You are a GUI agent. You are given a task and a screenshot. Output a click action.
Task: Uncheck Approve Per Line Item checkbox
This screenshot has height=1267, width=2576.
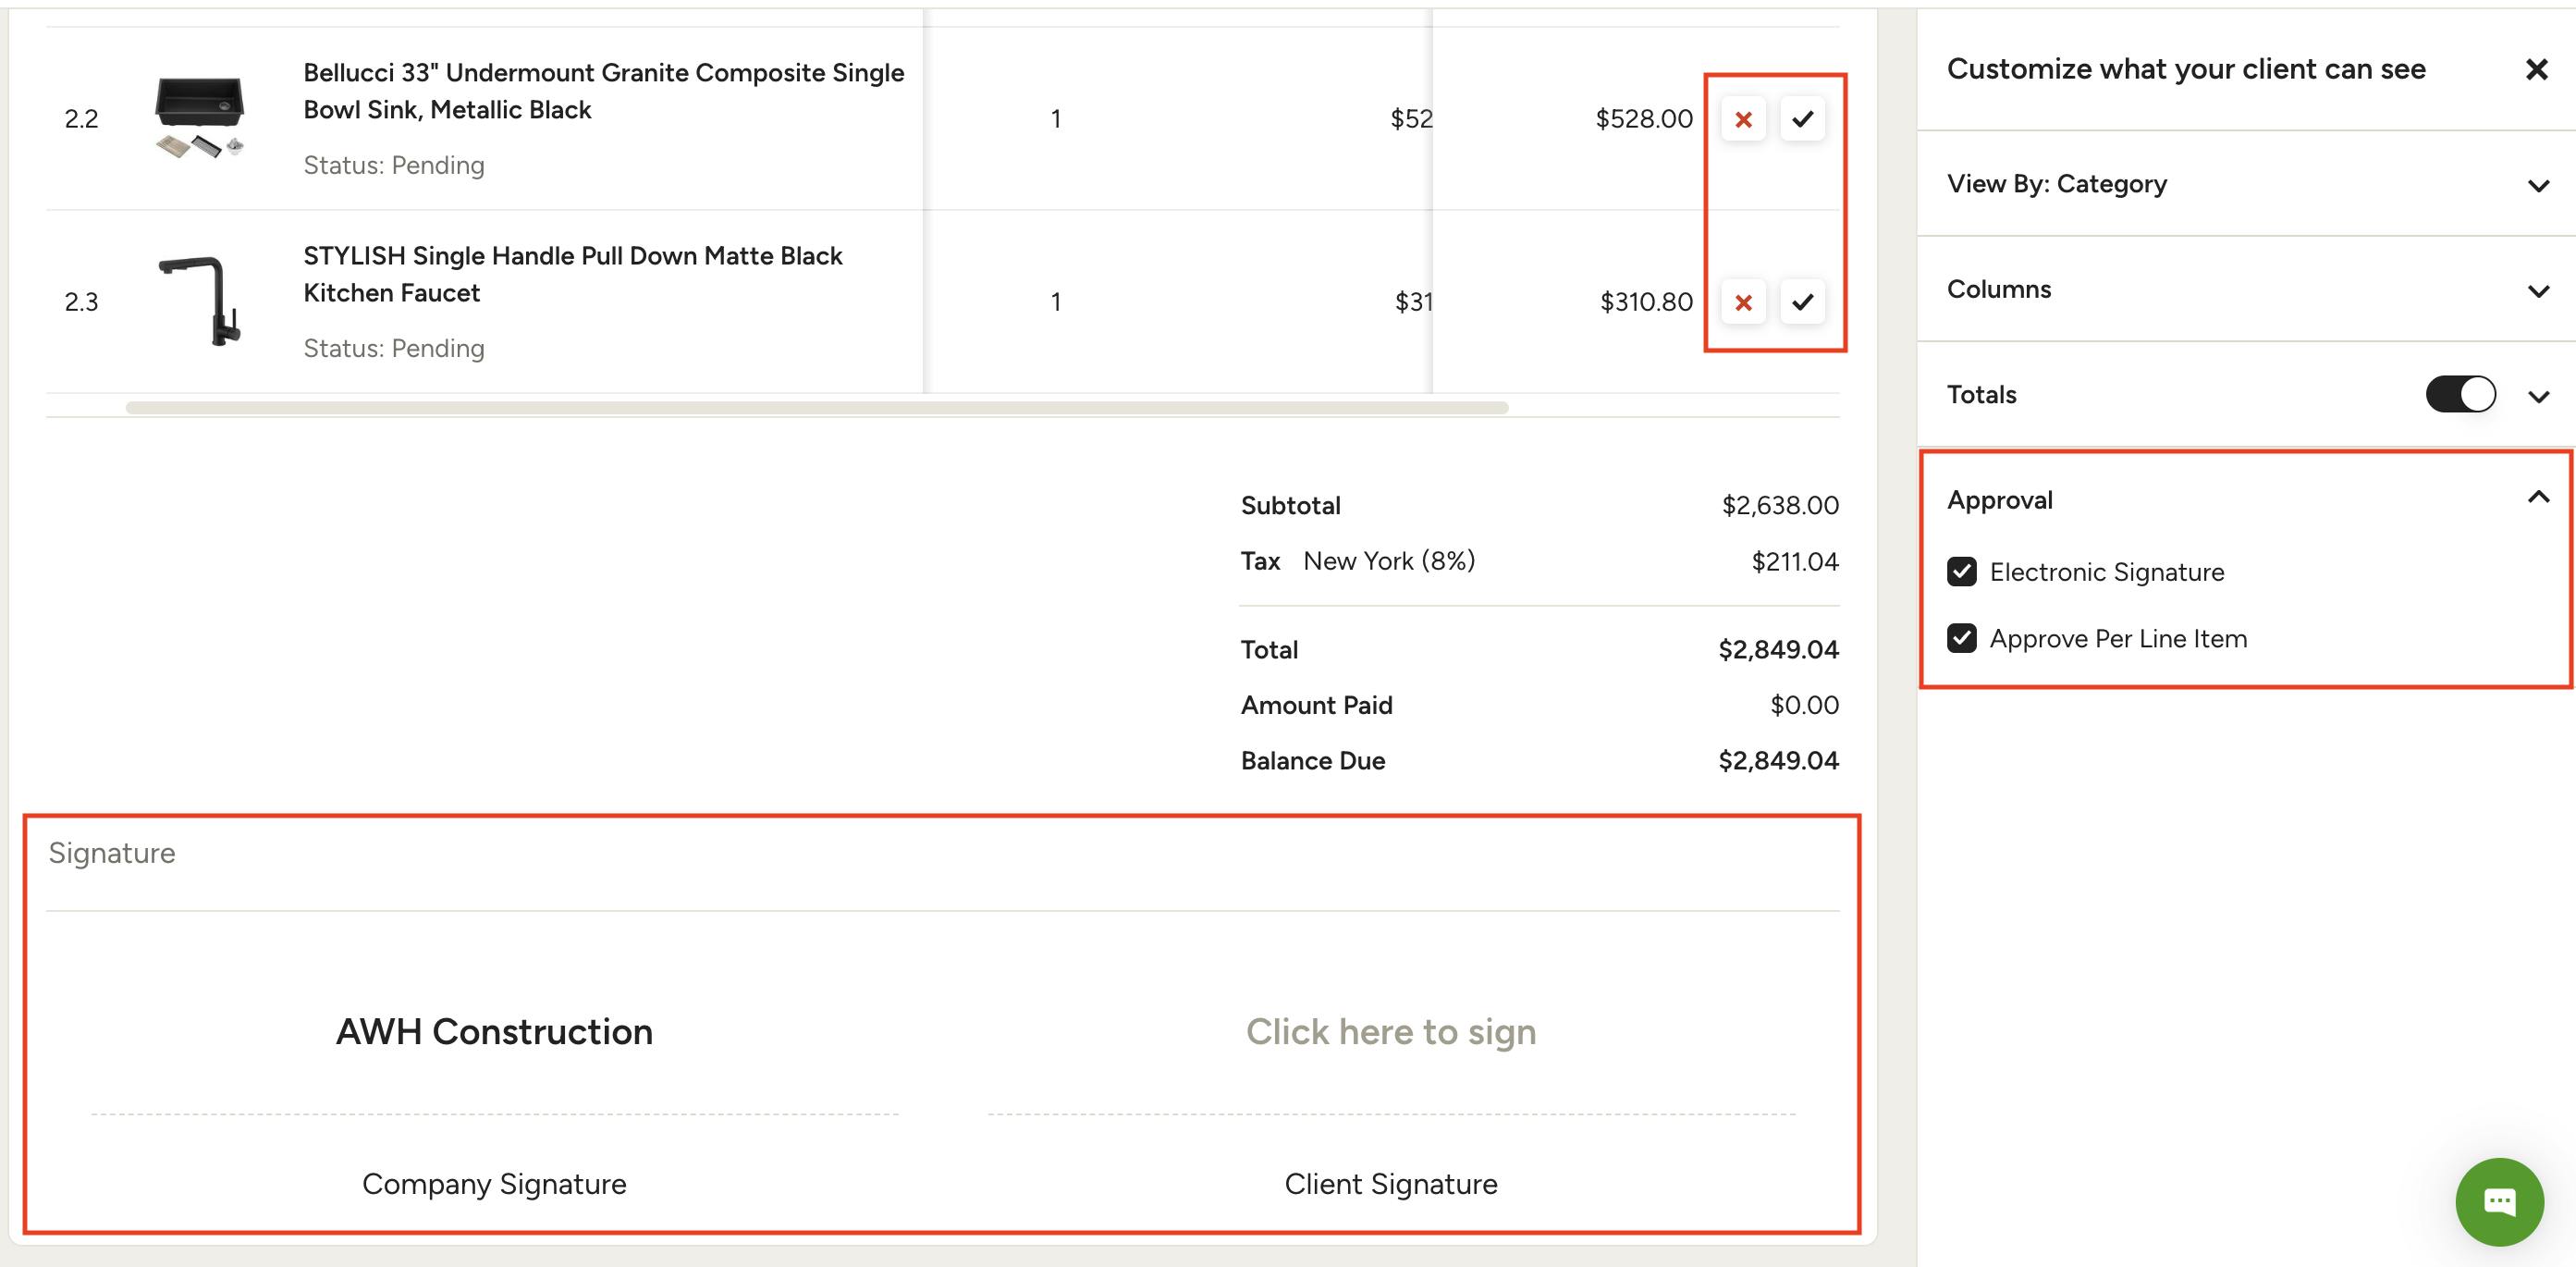[x=1961, y=638]
